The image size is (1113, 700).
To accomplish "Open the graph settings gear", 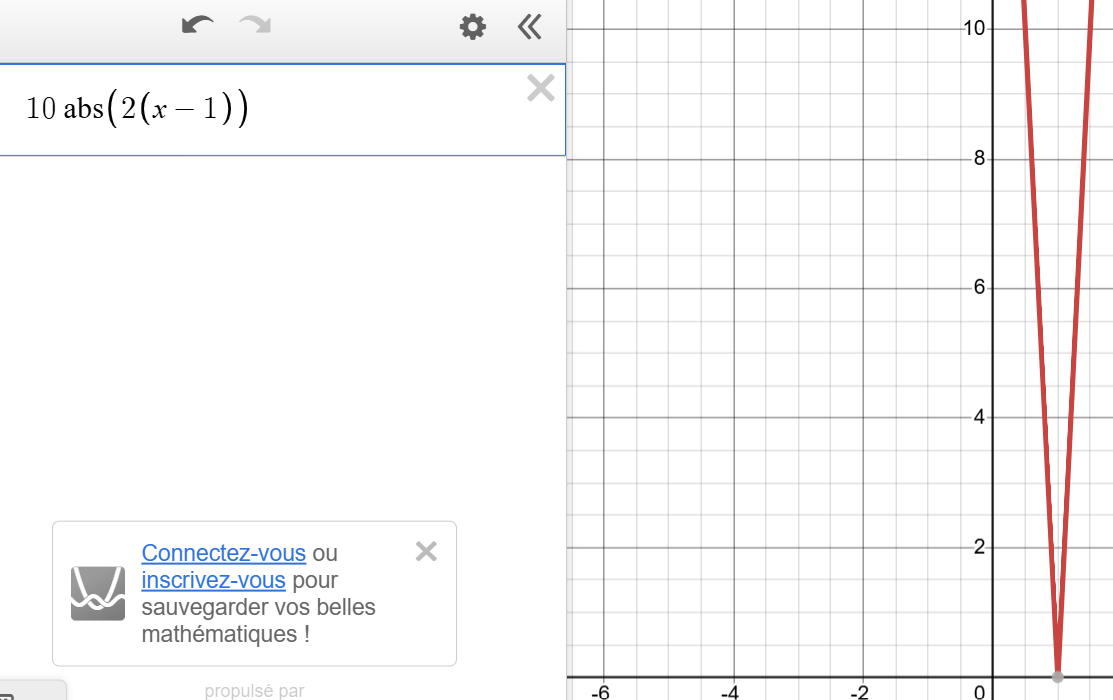I will click(x=472, y=27).
